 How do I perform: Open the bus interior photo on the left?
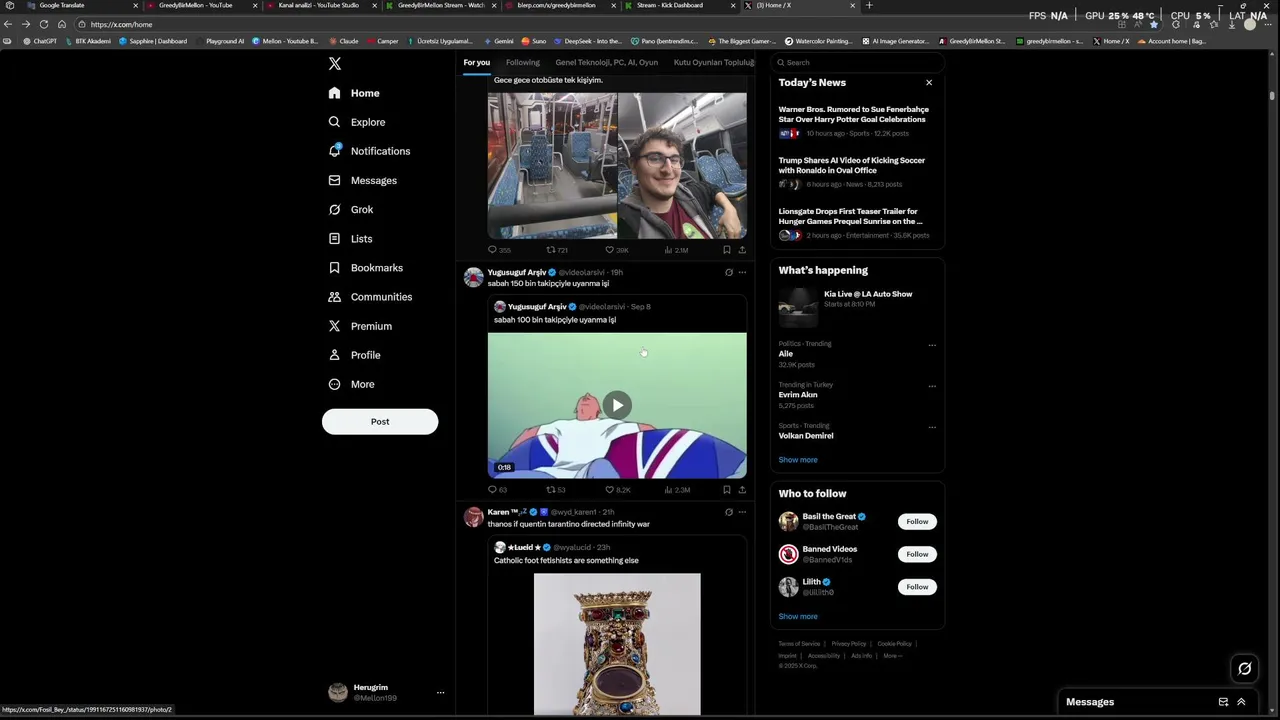[x=552, y=165]
